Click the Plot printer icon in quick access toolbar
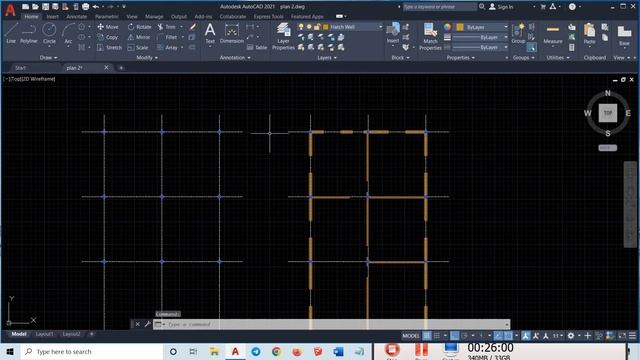This screenshot has height=360, width=640. [x=86, y=7]
